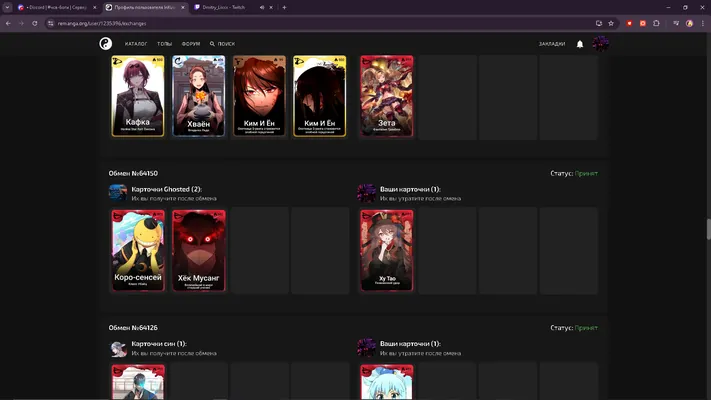Open the Зета card

point(387,96)
